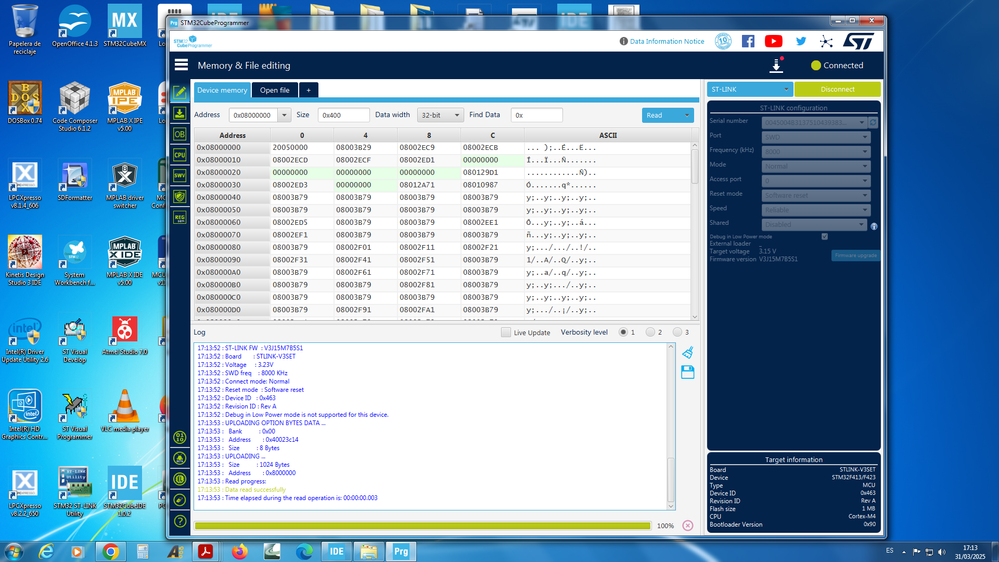Click the Size input field
The height and width of the screenshot is (562, 999).
[x=343, y=115]
